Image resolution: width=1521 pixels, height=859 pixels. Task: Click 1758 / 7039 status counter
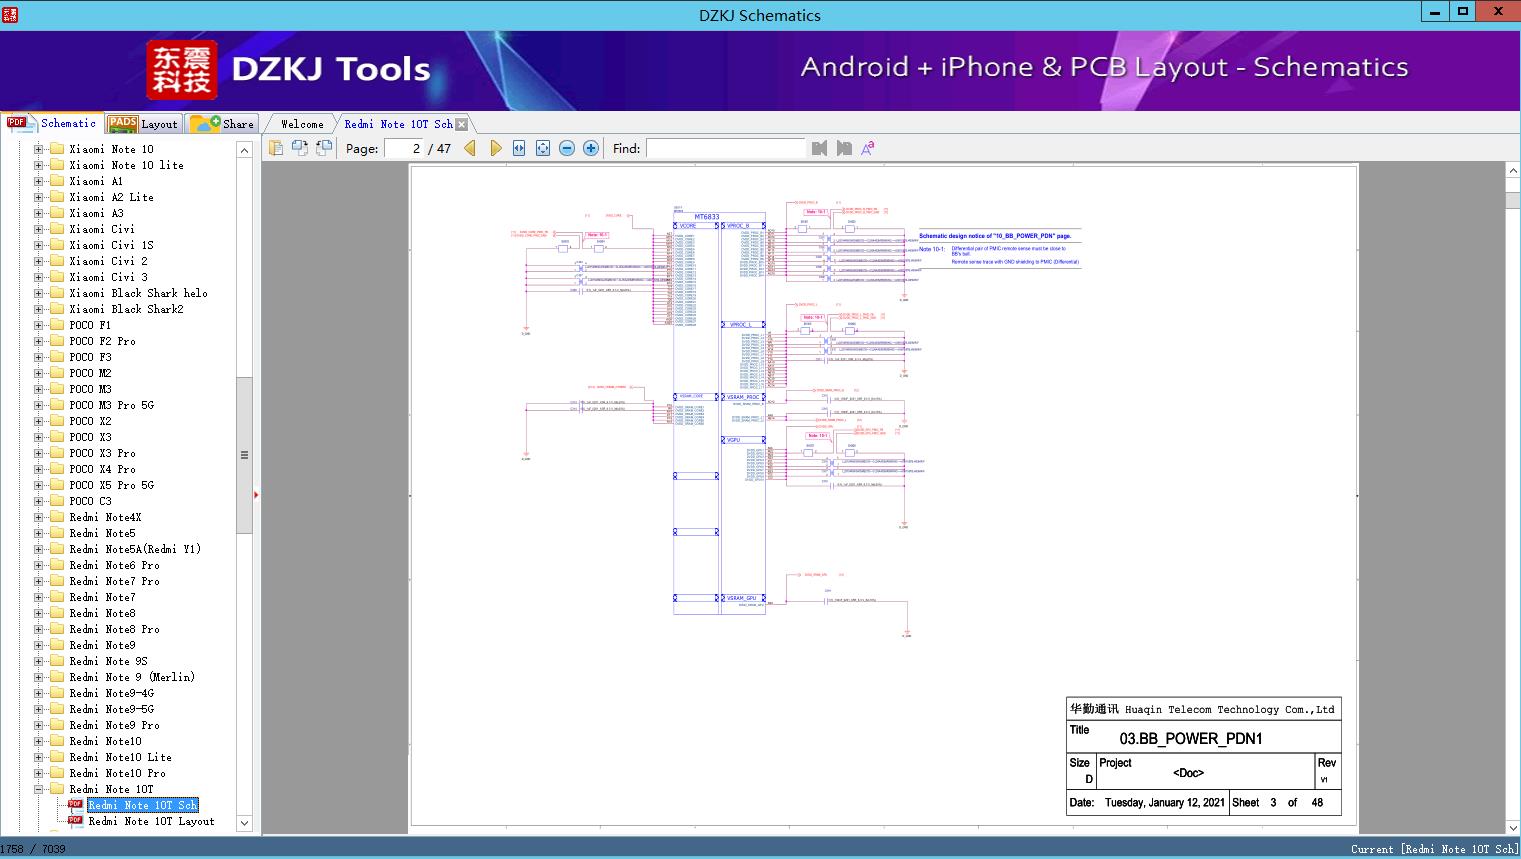[33, 849]
